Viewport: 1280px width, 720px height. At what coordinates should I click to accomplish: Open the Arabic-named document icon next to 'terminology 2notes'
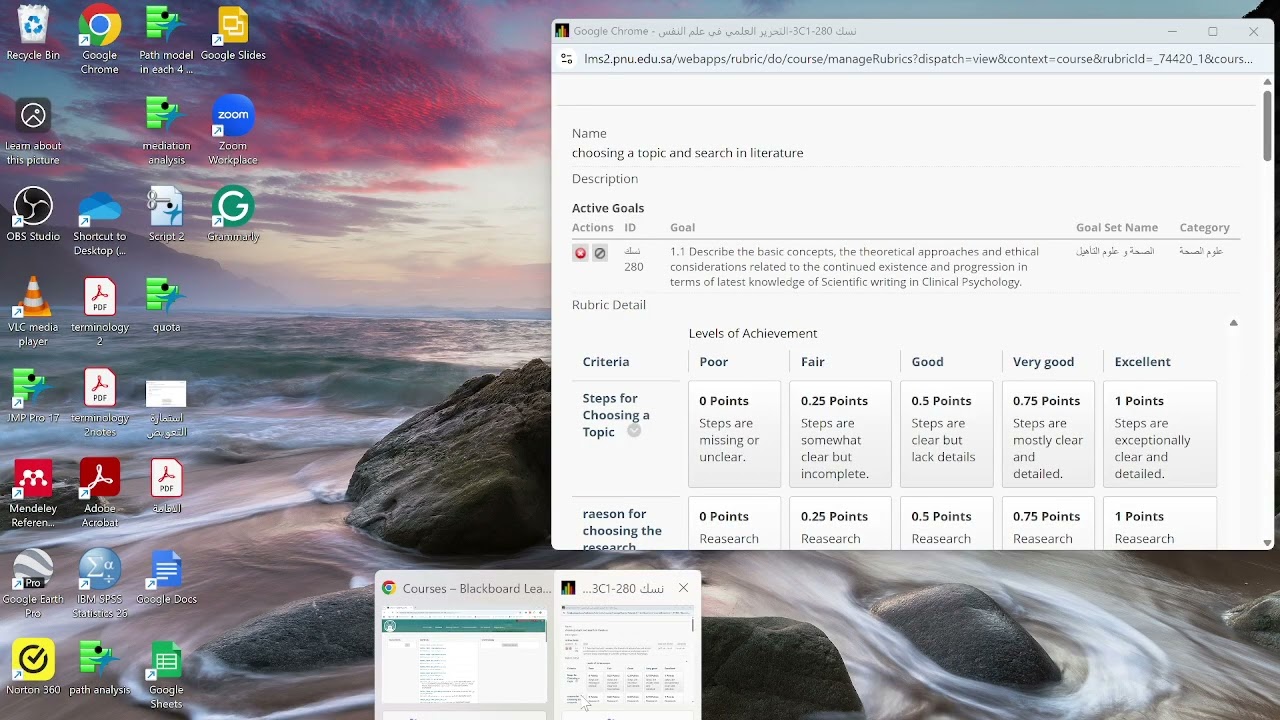click(x=166, y=410)
